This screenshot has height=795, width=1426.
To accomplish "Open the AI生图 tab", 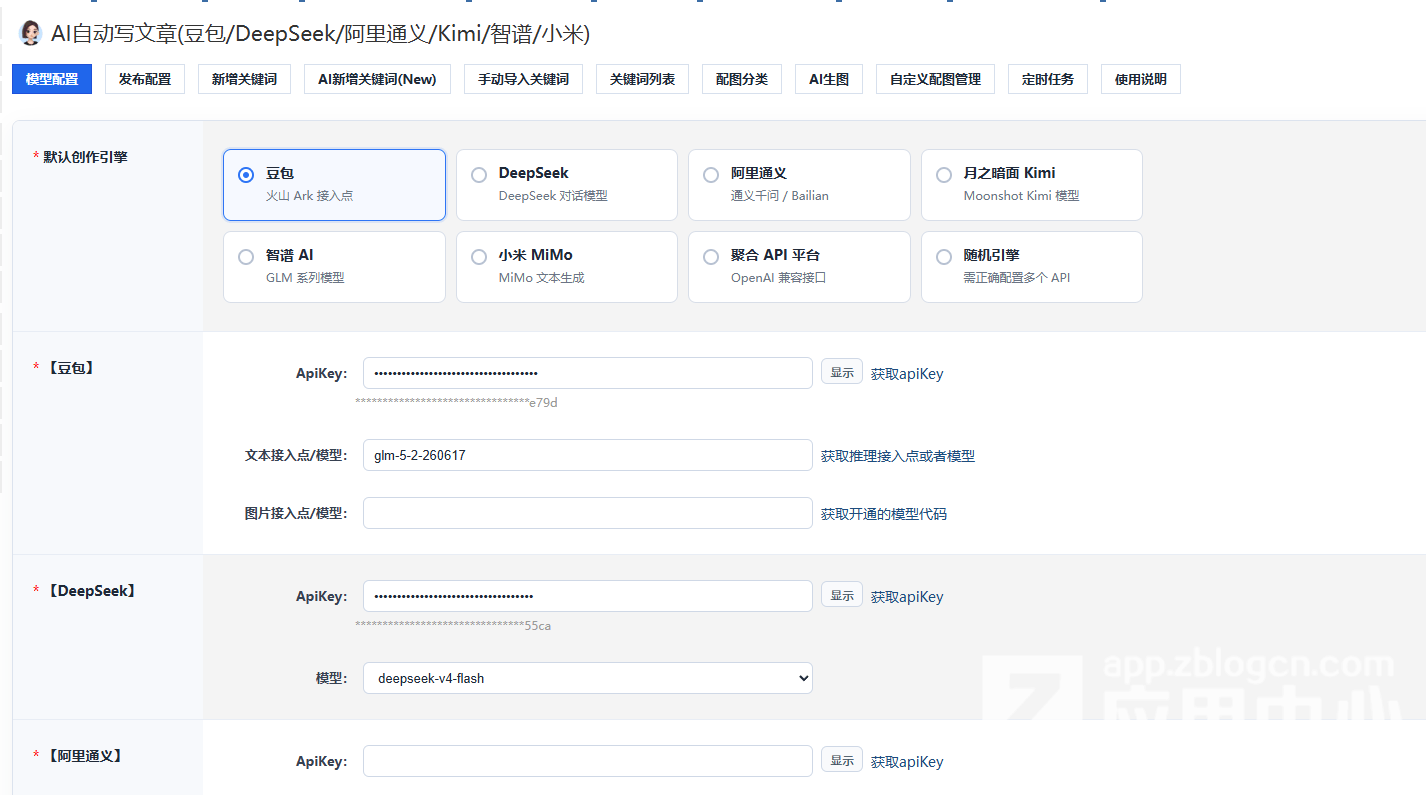I will (x=829, y=79).
